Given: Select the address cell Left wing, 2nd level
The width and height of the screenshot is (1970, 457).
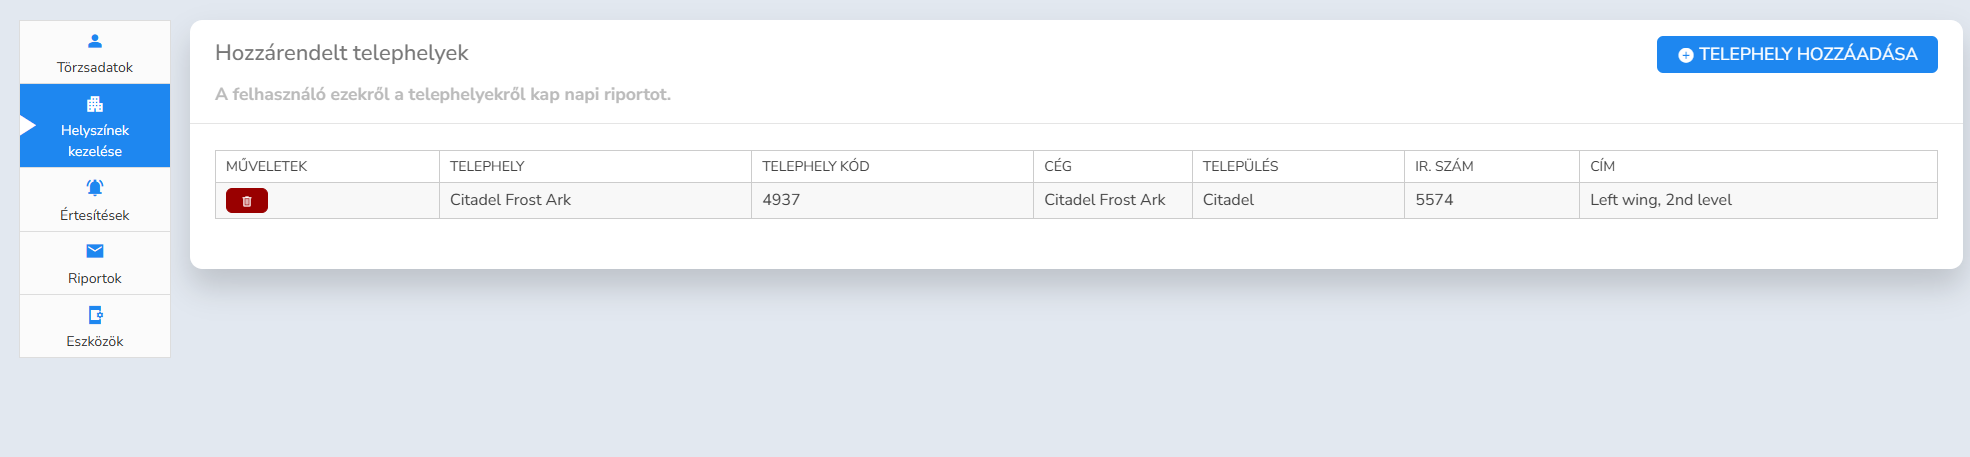Looking at the screenshot, I should tap(1661, 200).
